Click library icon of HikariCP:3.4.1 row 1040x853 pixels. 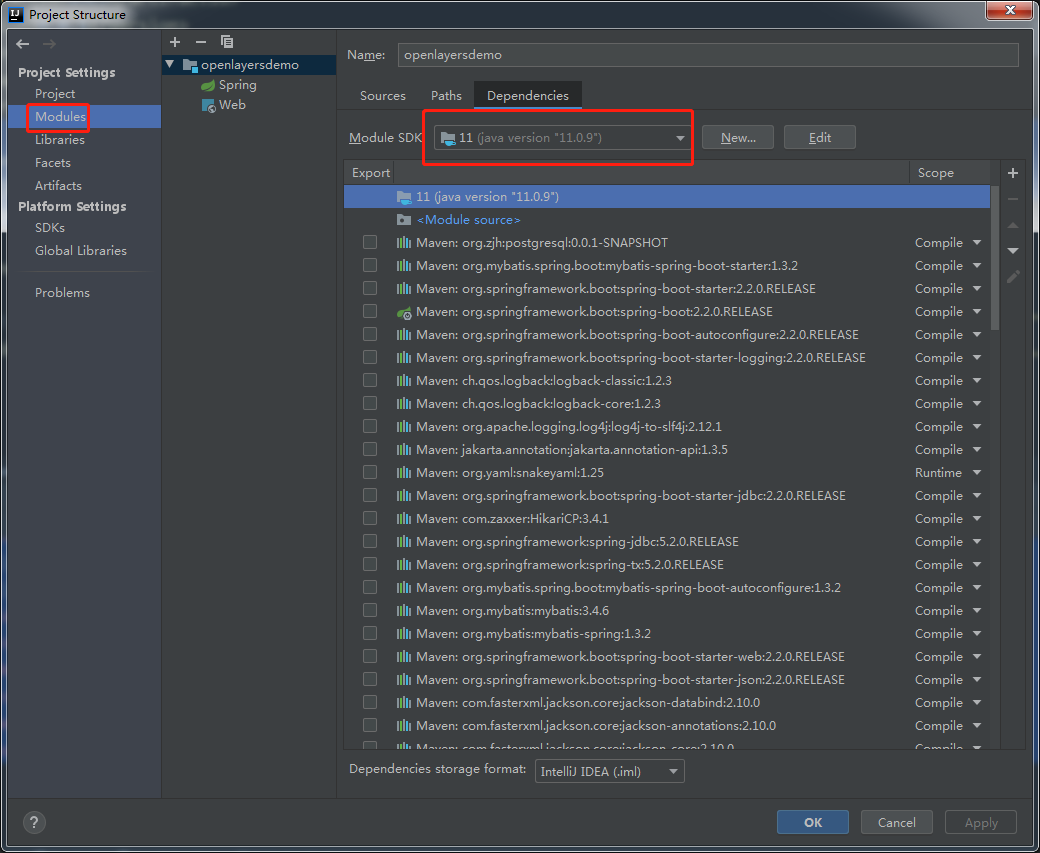403,519
